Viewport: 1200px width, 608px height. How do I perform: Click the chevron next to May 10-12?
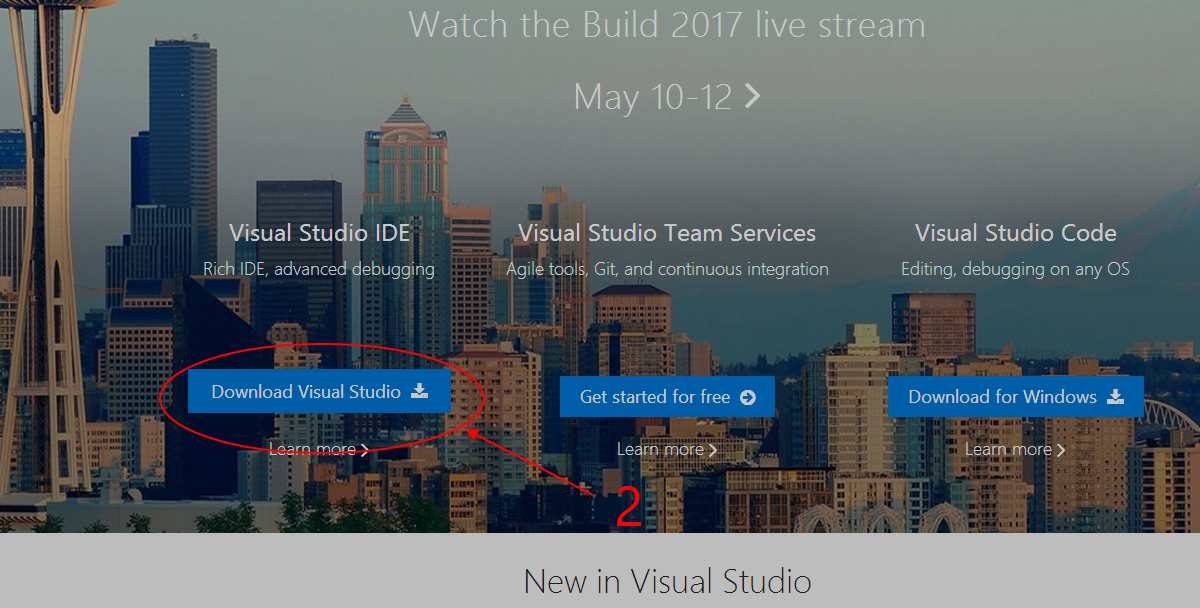pyautogui.click(x=753, y=96)
